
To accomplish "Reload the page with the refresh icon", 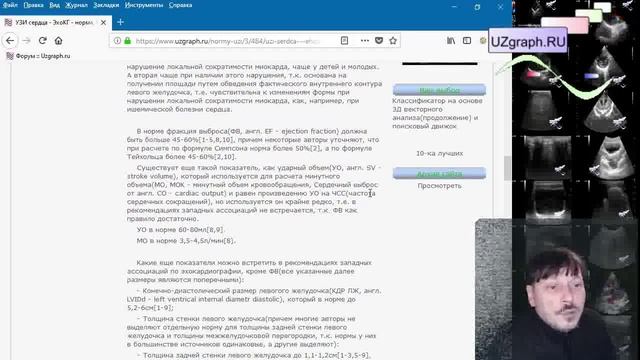I will point(42,40).
